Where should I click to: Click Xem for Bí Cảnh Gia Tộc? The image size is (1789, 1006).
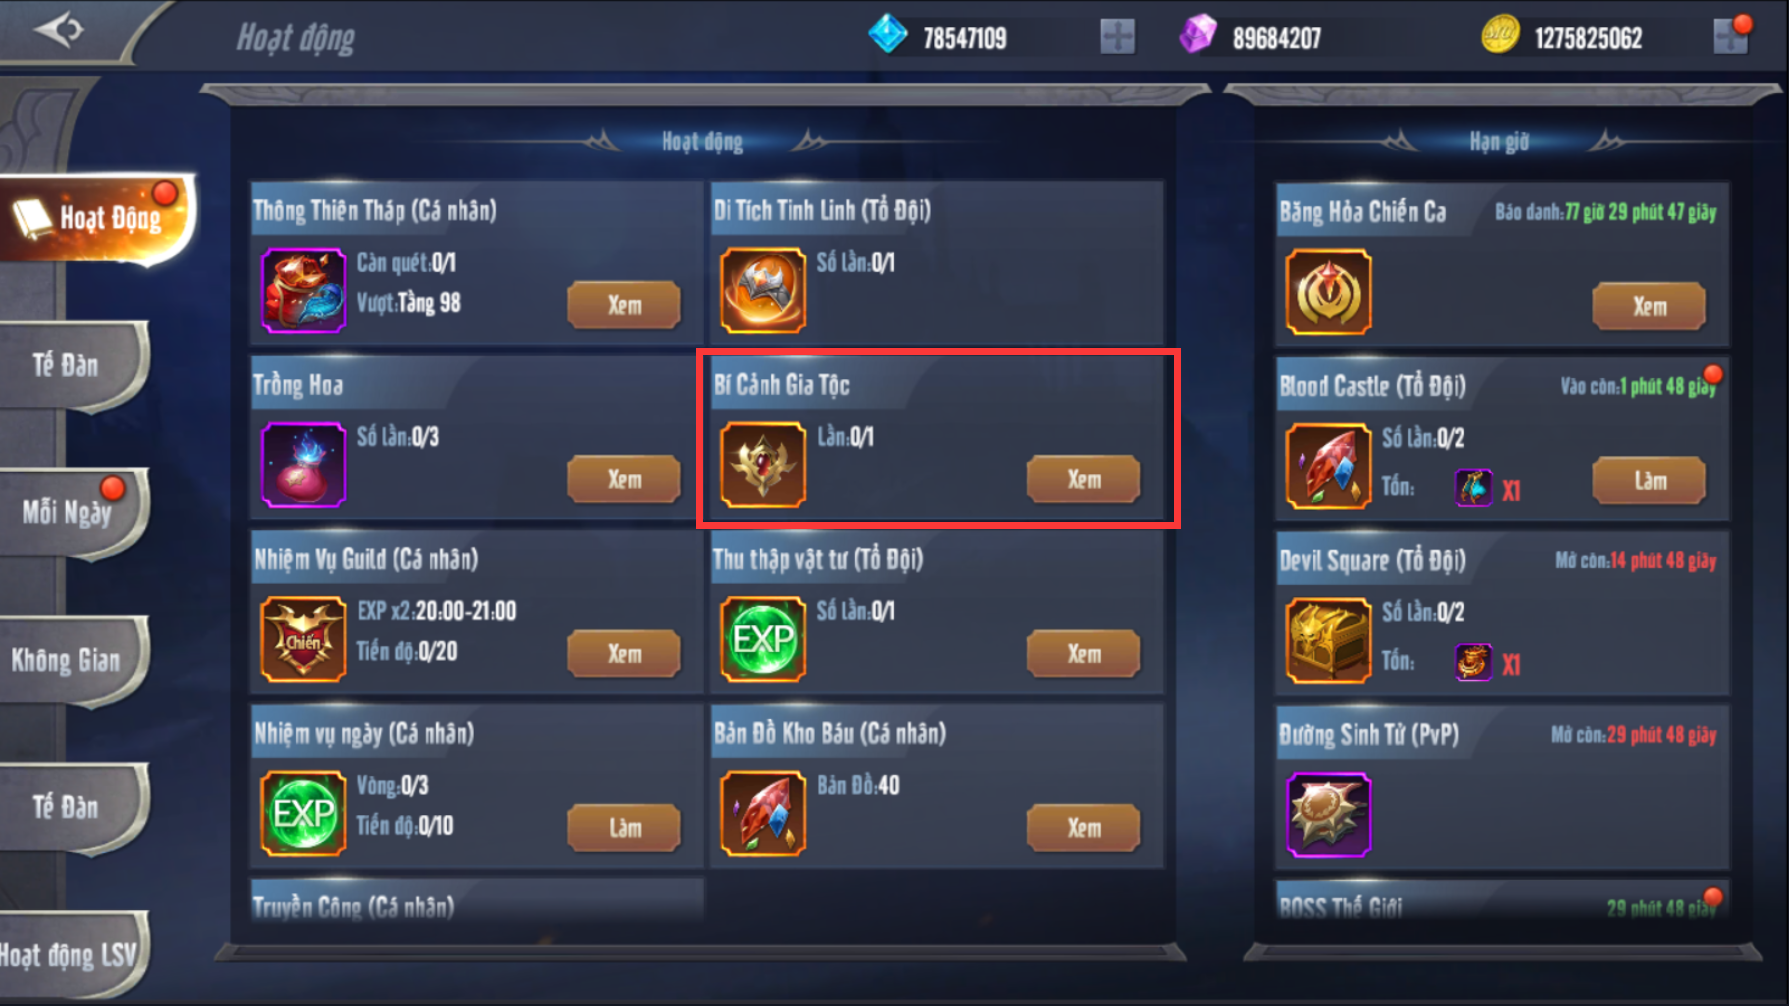click(1083, 479)
